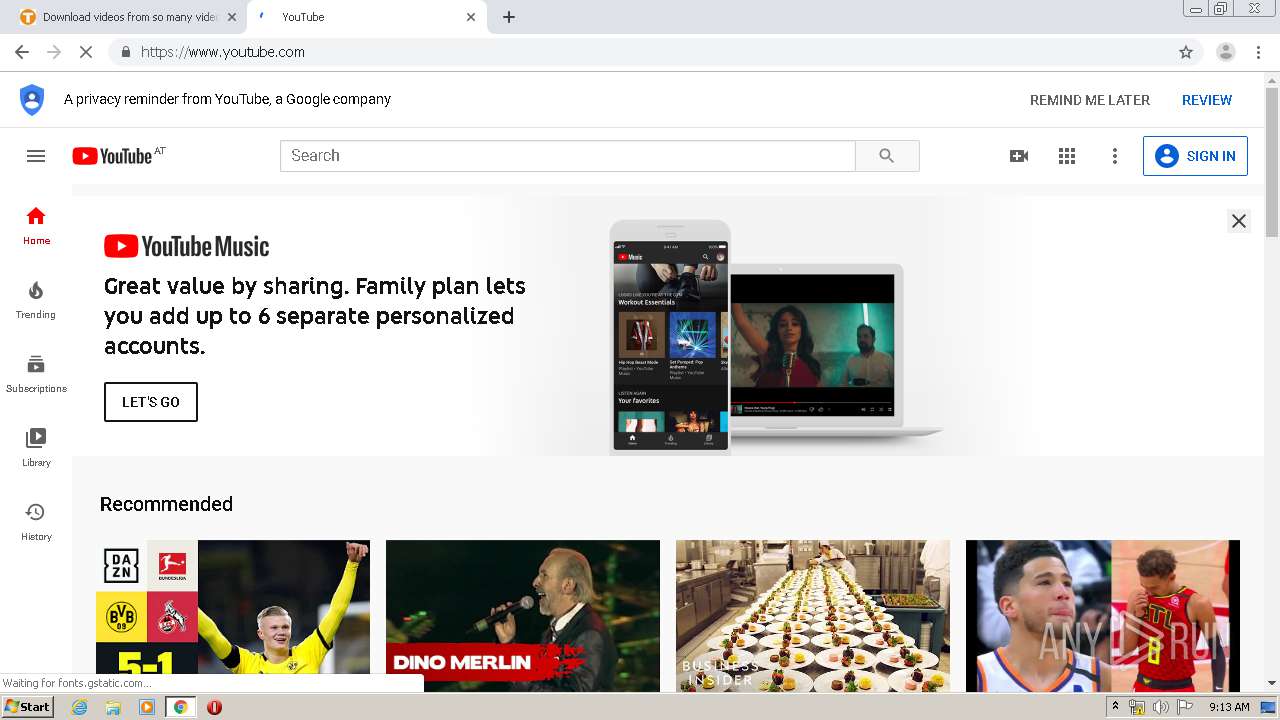Click the privacy shield icon
The width and height of the screenshot is (1280, 720).
click(x=32, y=100)
